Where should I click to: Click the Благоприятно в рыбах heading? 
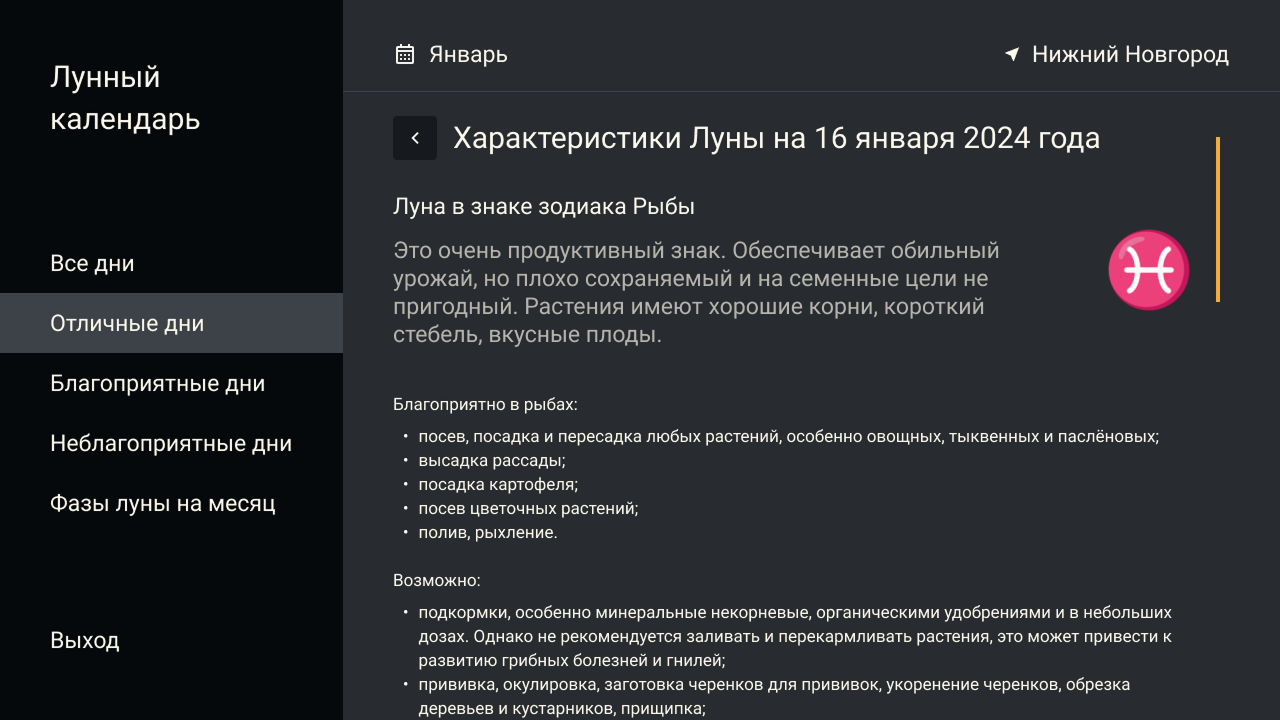coord(485,405)
